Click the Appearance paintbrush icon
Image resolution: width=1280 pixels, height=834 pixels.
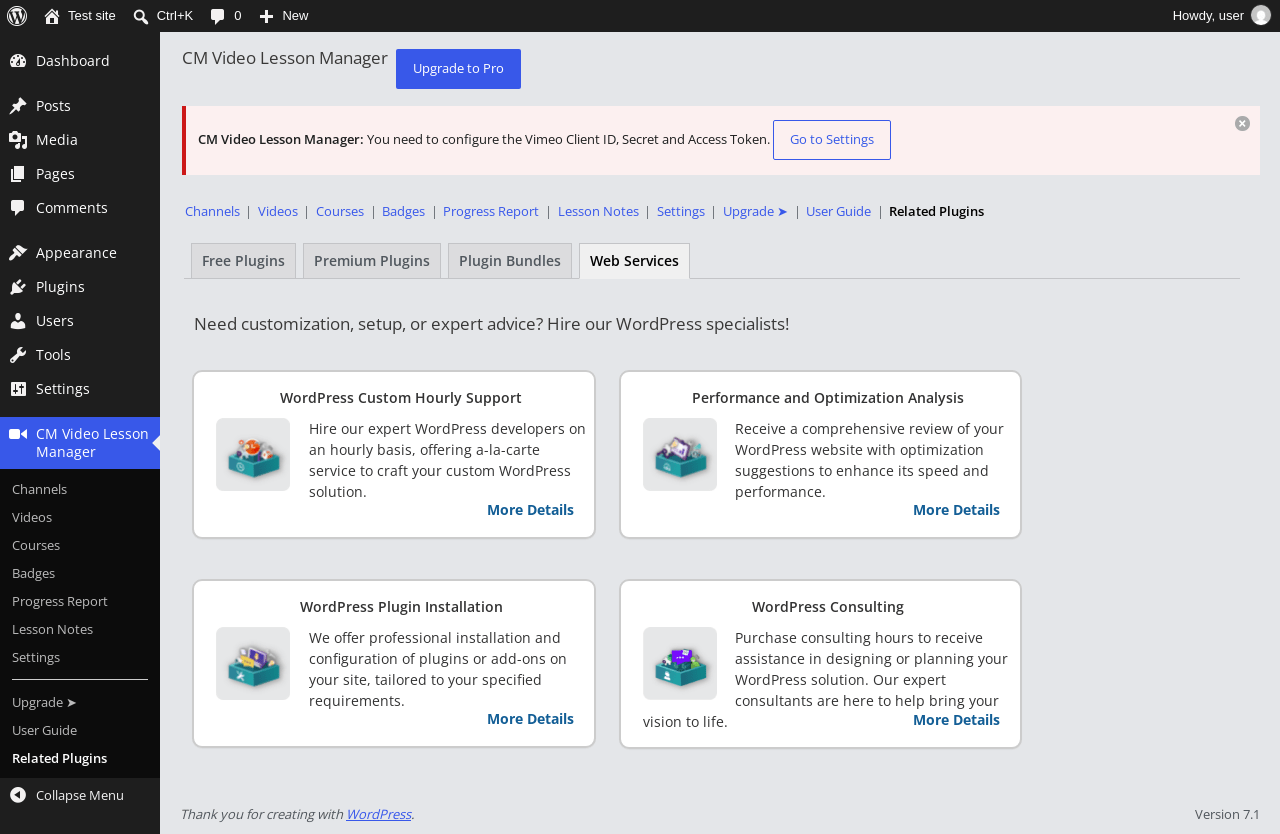coord(18,253)
